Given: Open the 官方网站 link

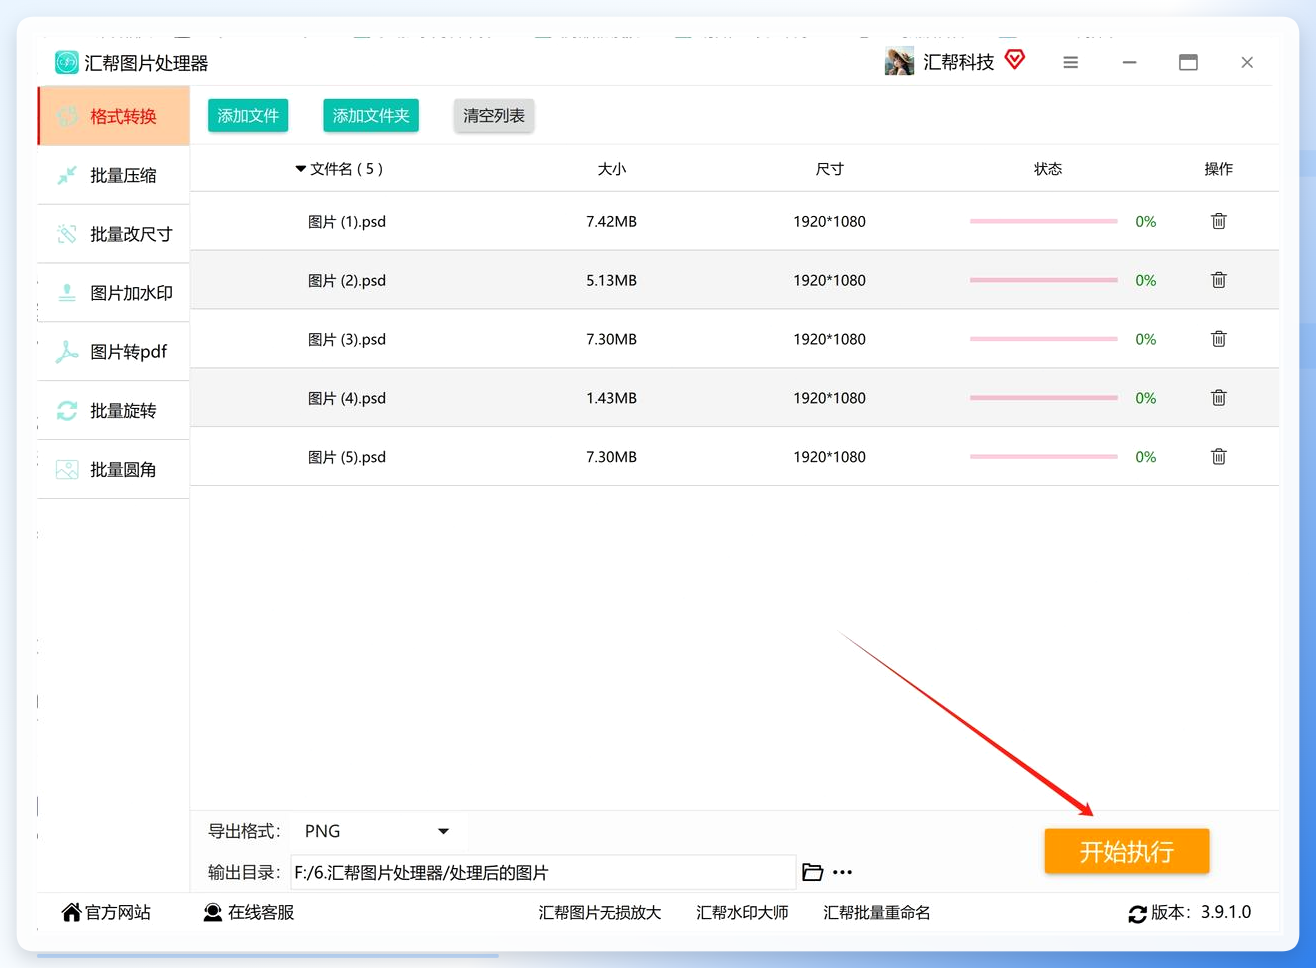Looking at the screenshot, I should 107,912.
